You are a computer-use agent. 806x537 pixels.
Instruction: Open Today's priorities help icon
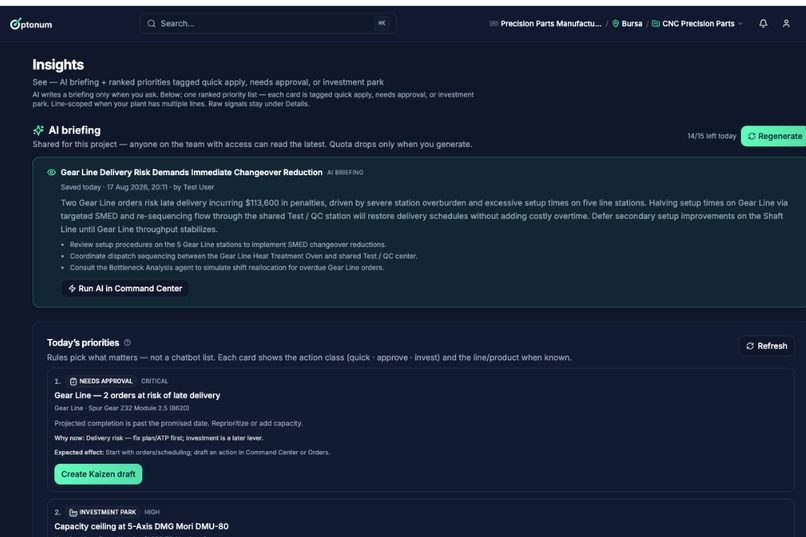127,343
